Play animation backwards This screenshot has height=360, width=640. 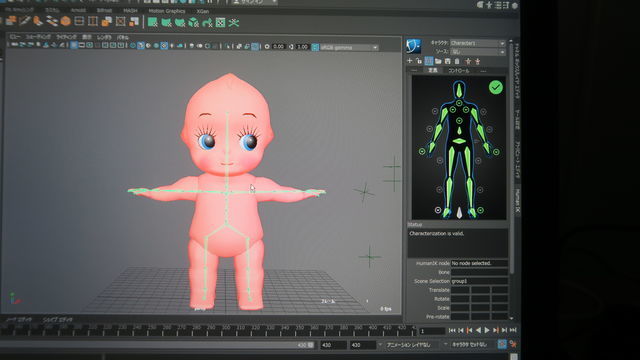(478, 330)
